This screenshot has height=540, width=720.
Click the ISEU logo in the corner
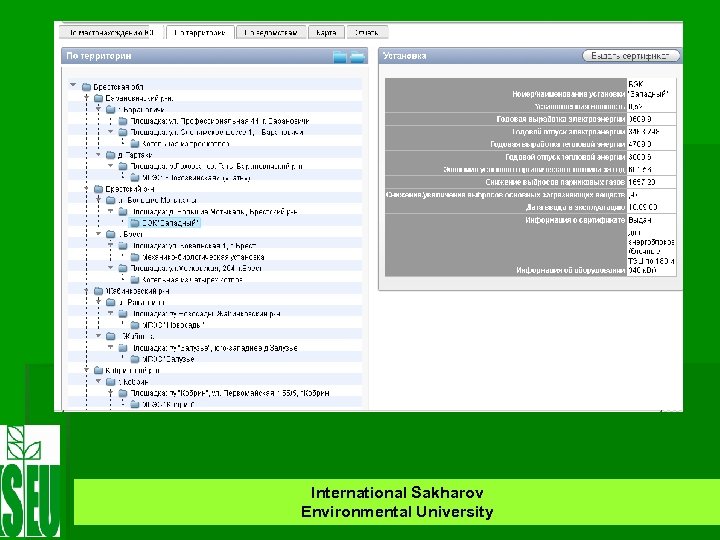(30, 481)
